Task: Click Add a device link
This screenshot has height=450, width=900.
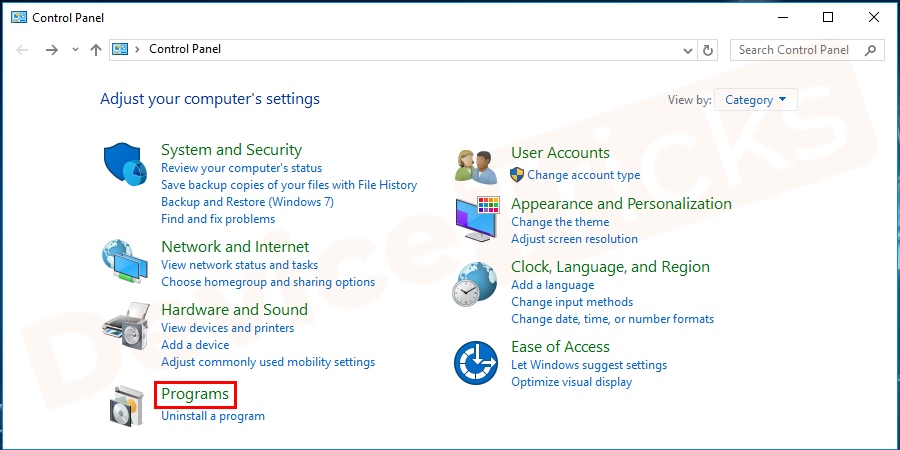Action: click(x=195, y=345)
